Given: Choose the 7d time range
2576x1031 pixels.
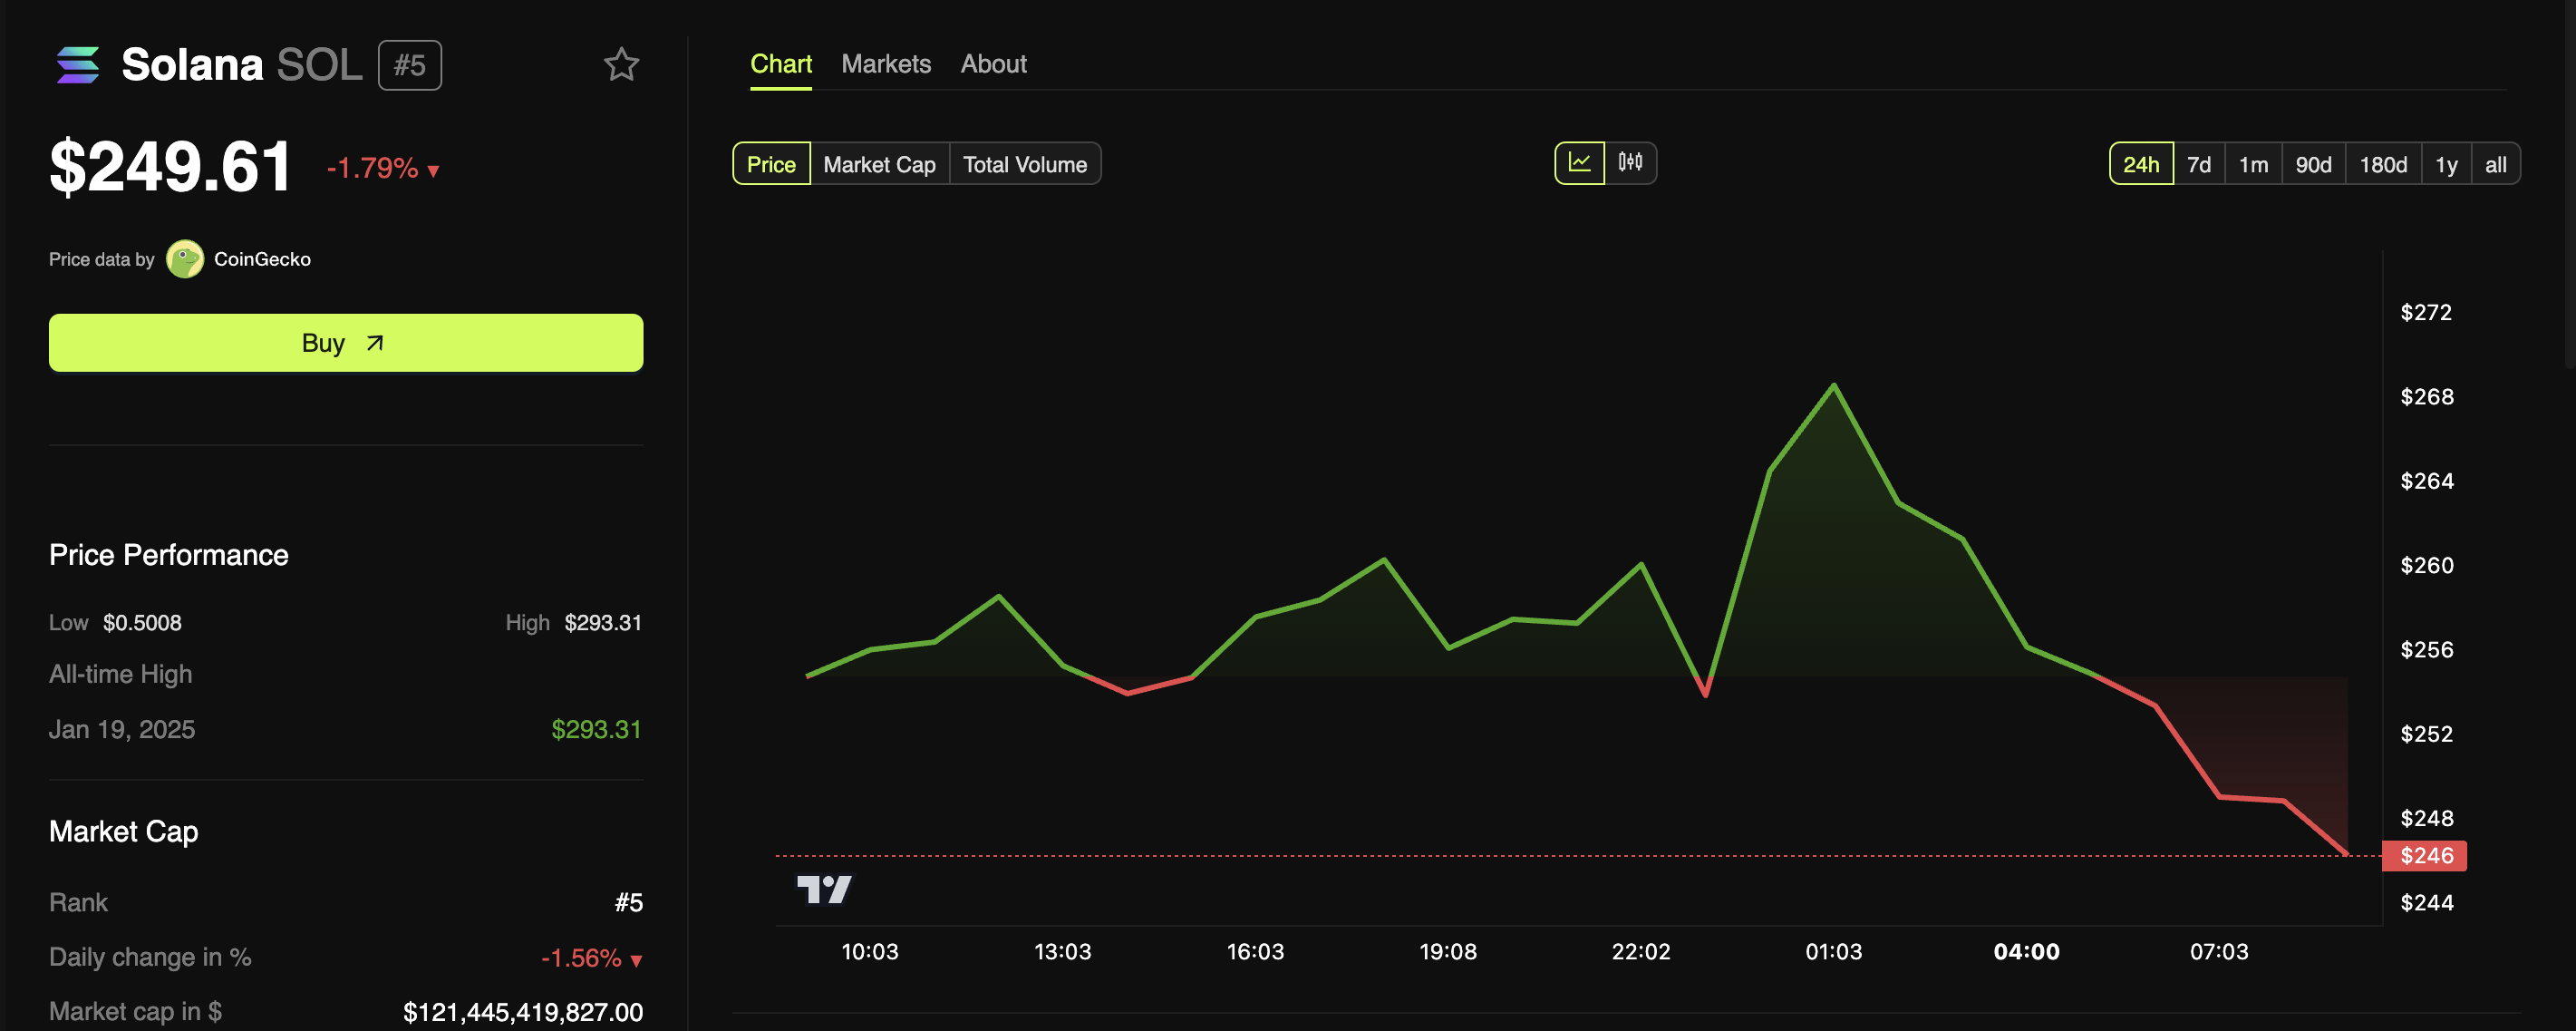Looking at the screenshot, I should point(2198,164).
